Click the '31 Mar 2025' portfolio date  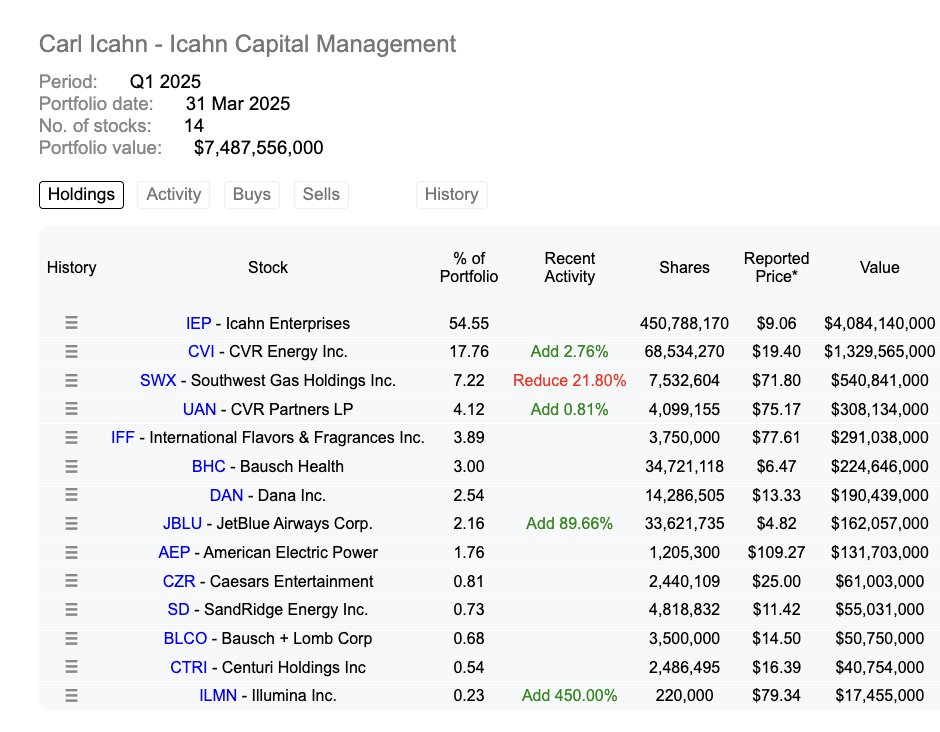point(238,104)
